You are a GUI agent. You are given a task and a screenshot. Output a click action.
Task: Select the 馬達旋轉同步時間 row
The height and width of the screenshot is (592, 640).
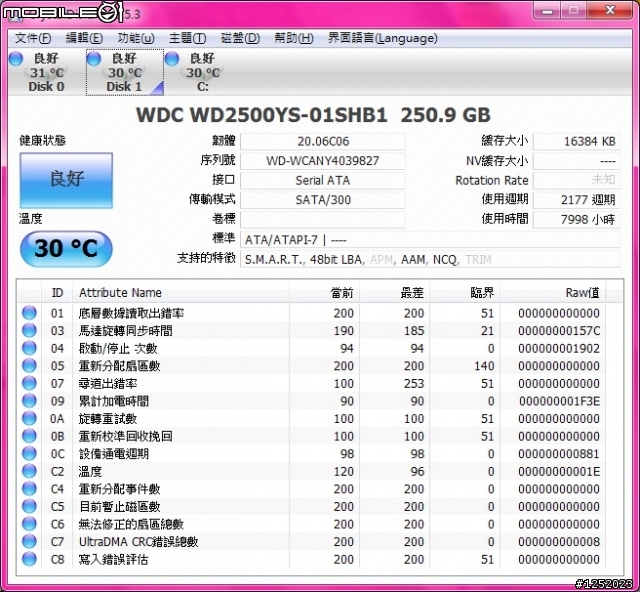[312, 330]
